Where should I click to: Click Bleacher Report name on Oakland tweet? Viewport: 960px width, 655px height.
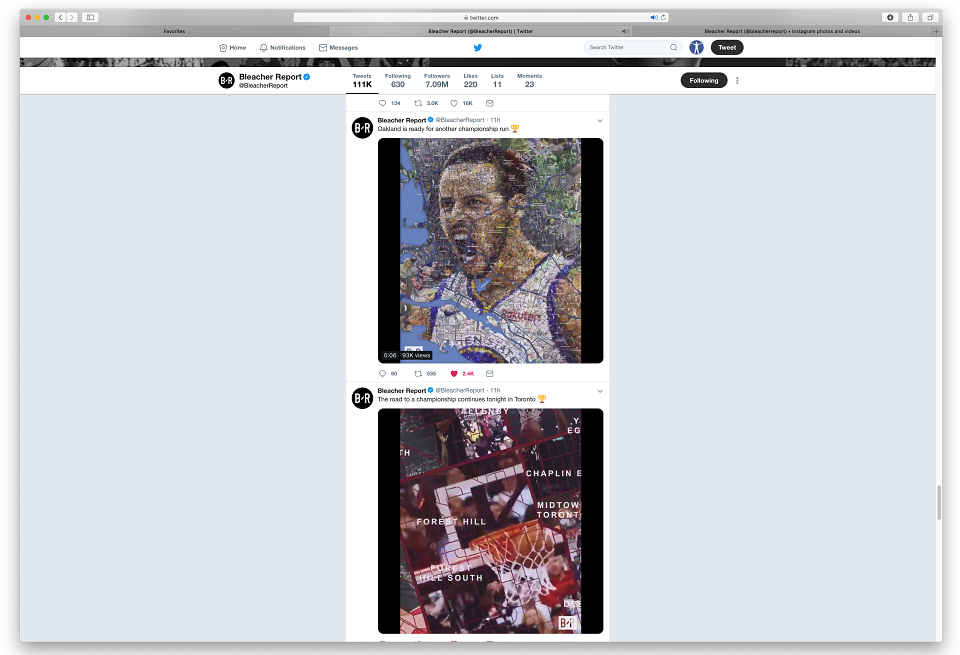(x=402, y=120)
